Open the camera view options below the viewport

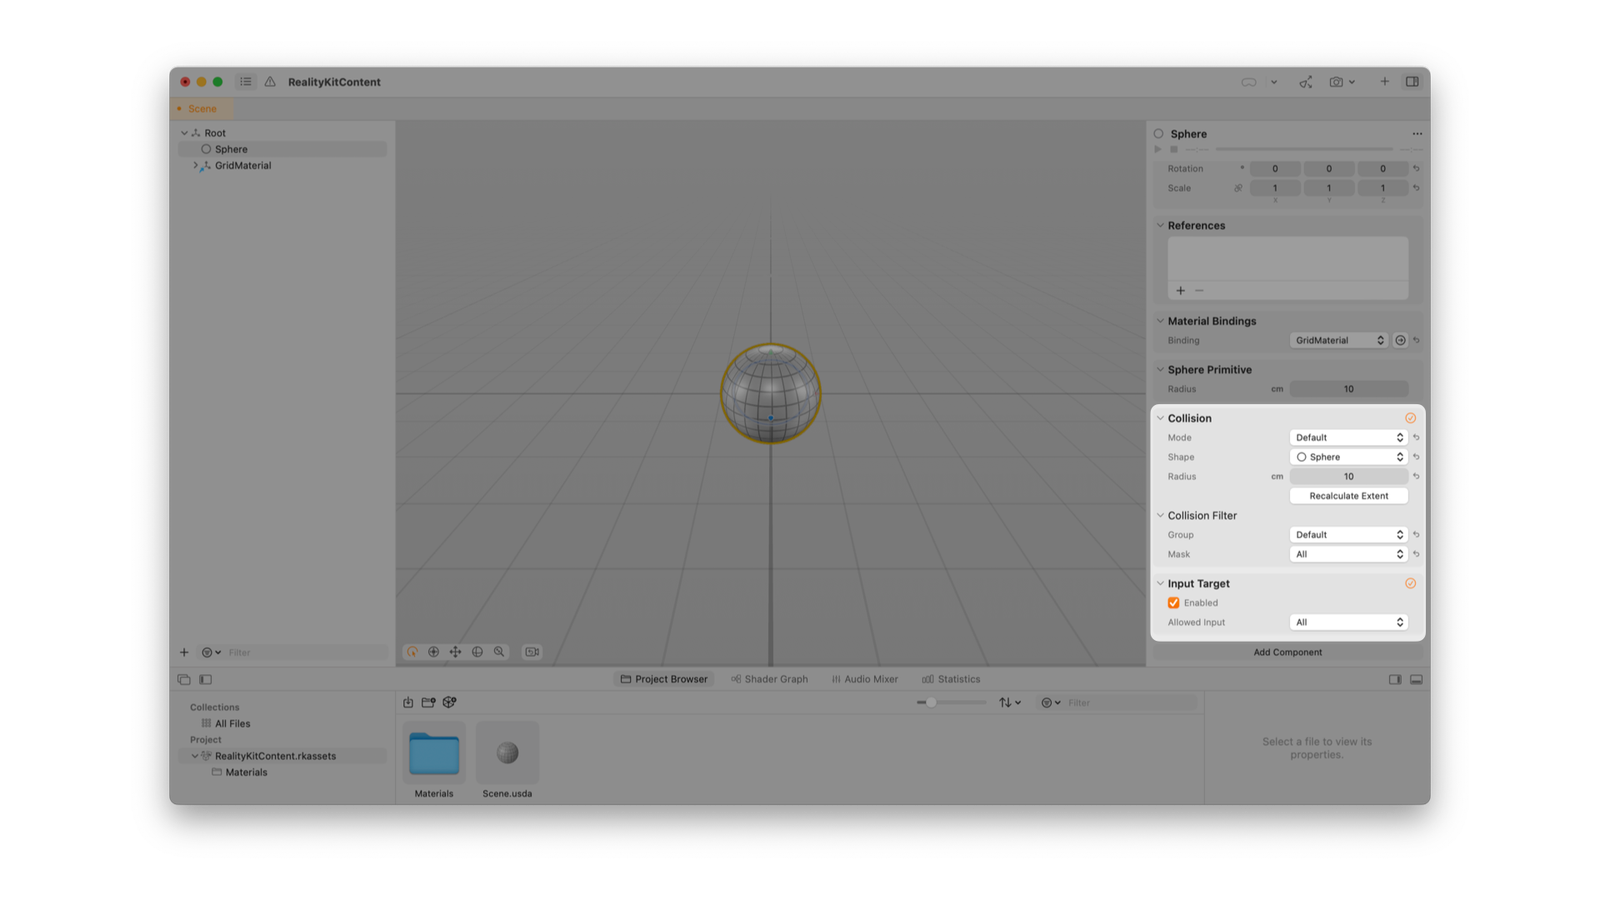pos(532,652)
